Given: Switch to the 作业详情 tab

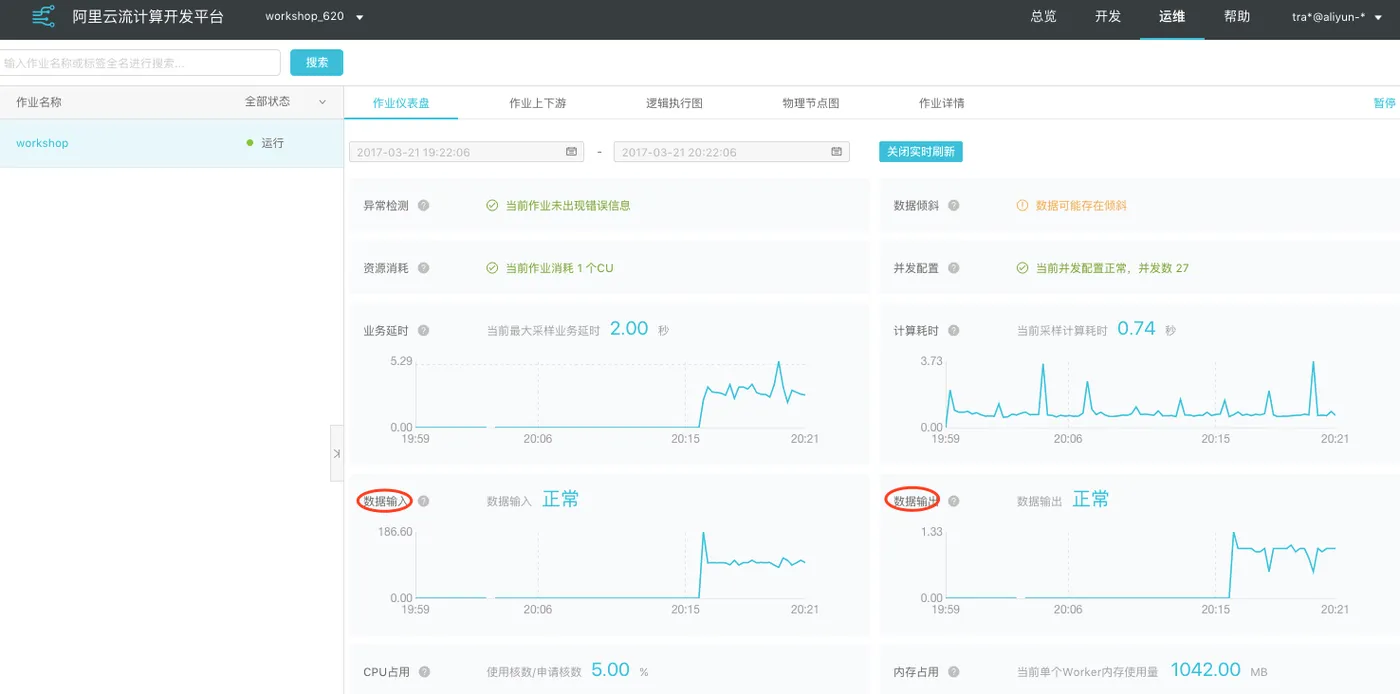Looking at the screenshot, I should point(942,103).
